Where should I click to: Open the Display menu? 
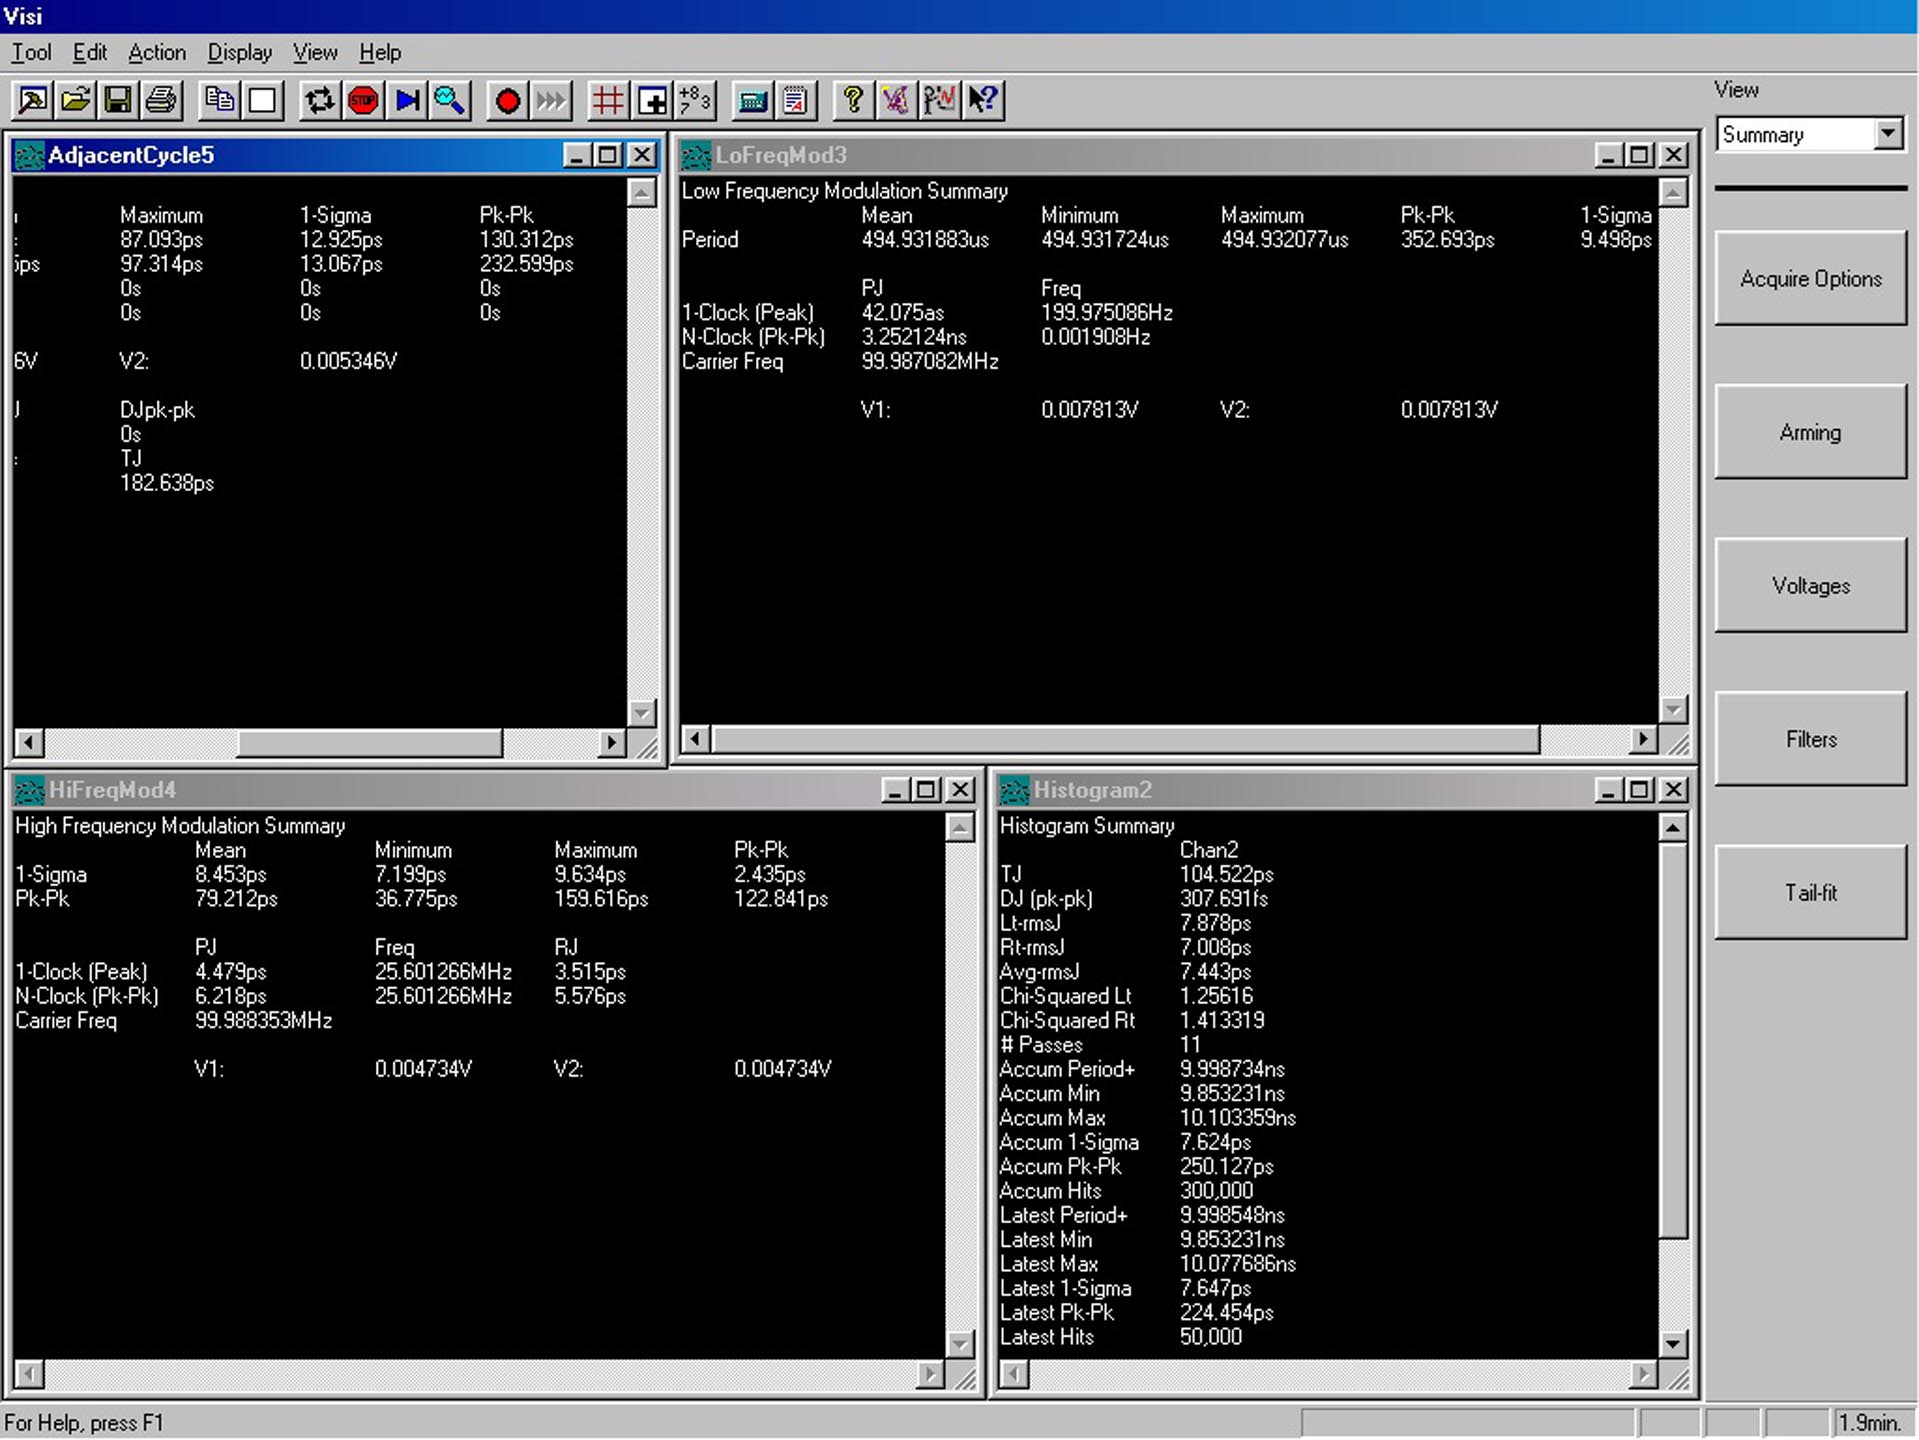click(x=240, y=52)
